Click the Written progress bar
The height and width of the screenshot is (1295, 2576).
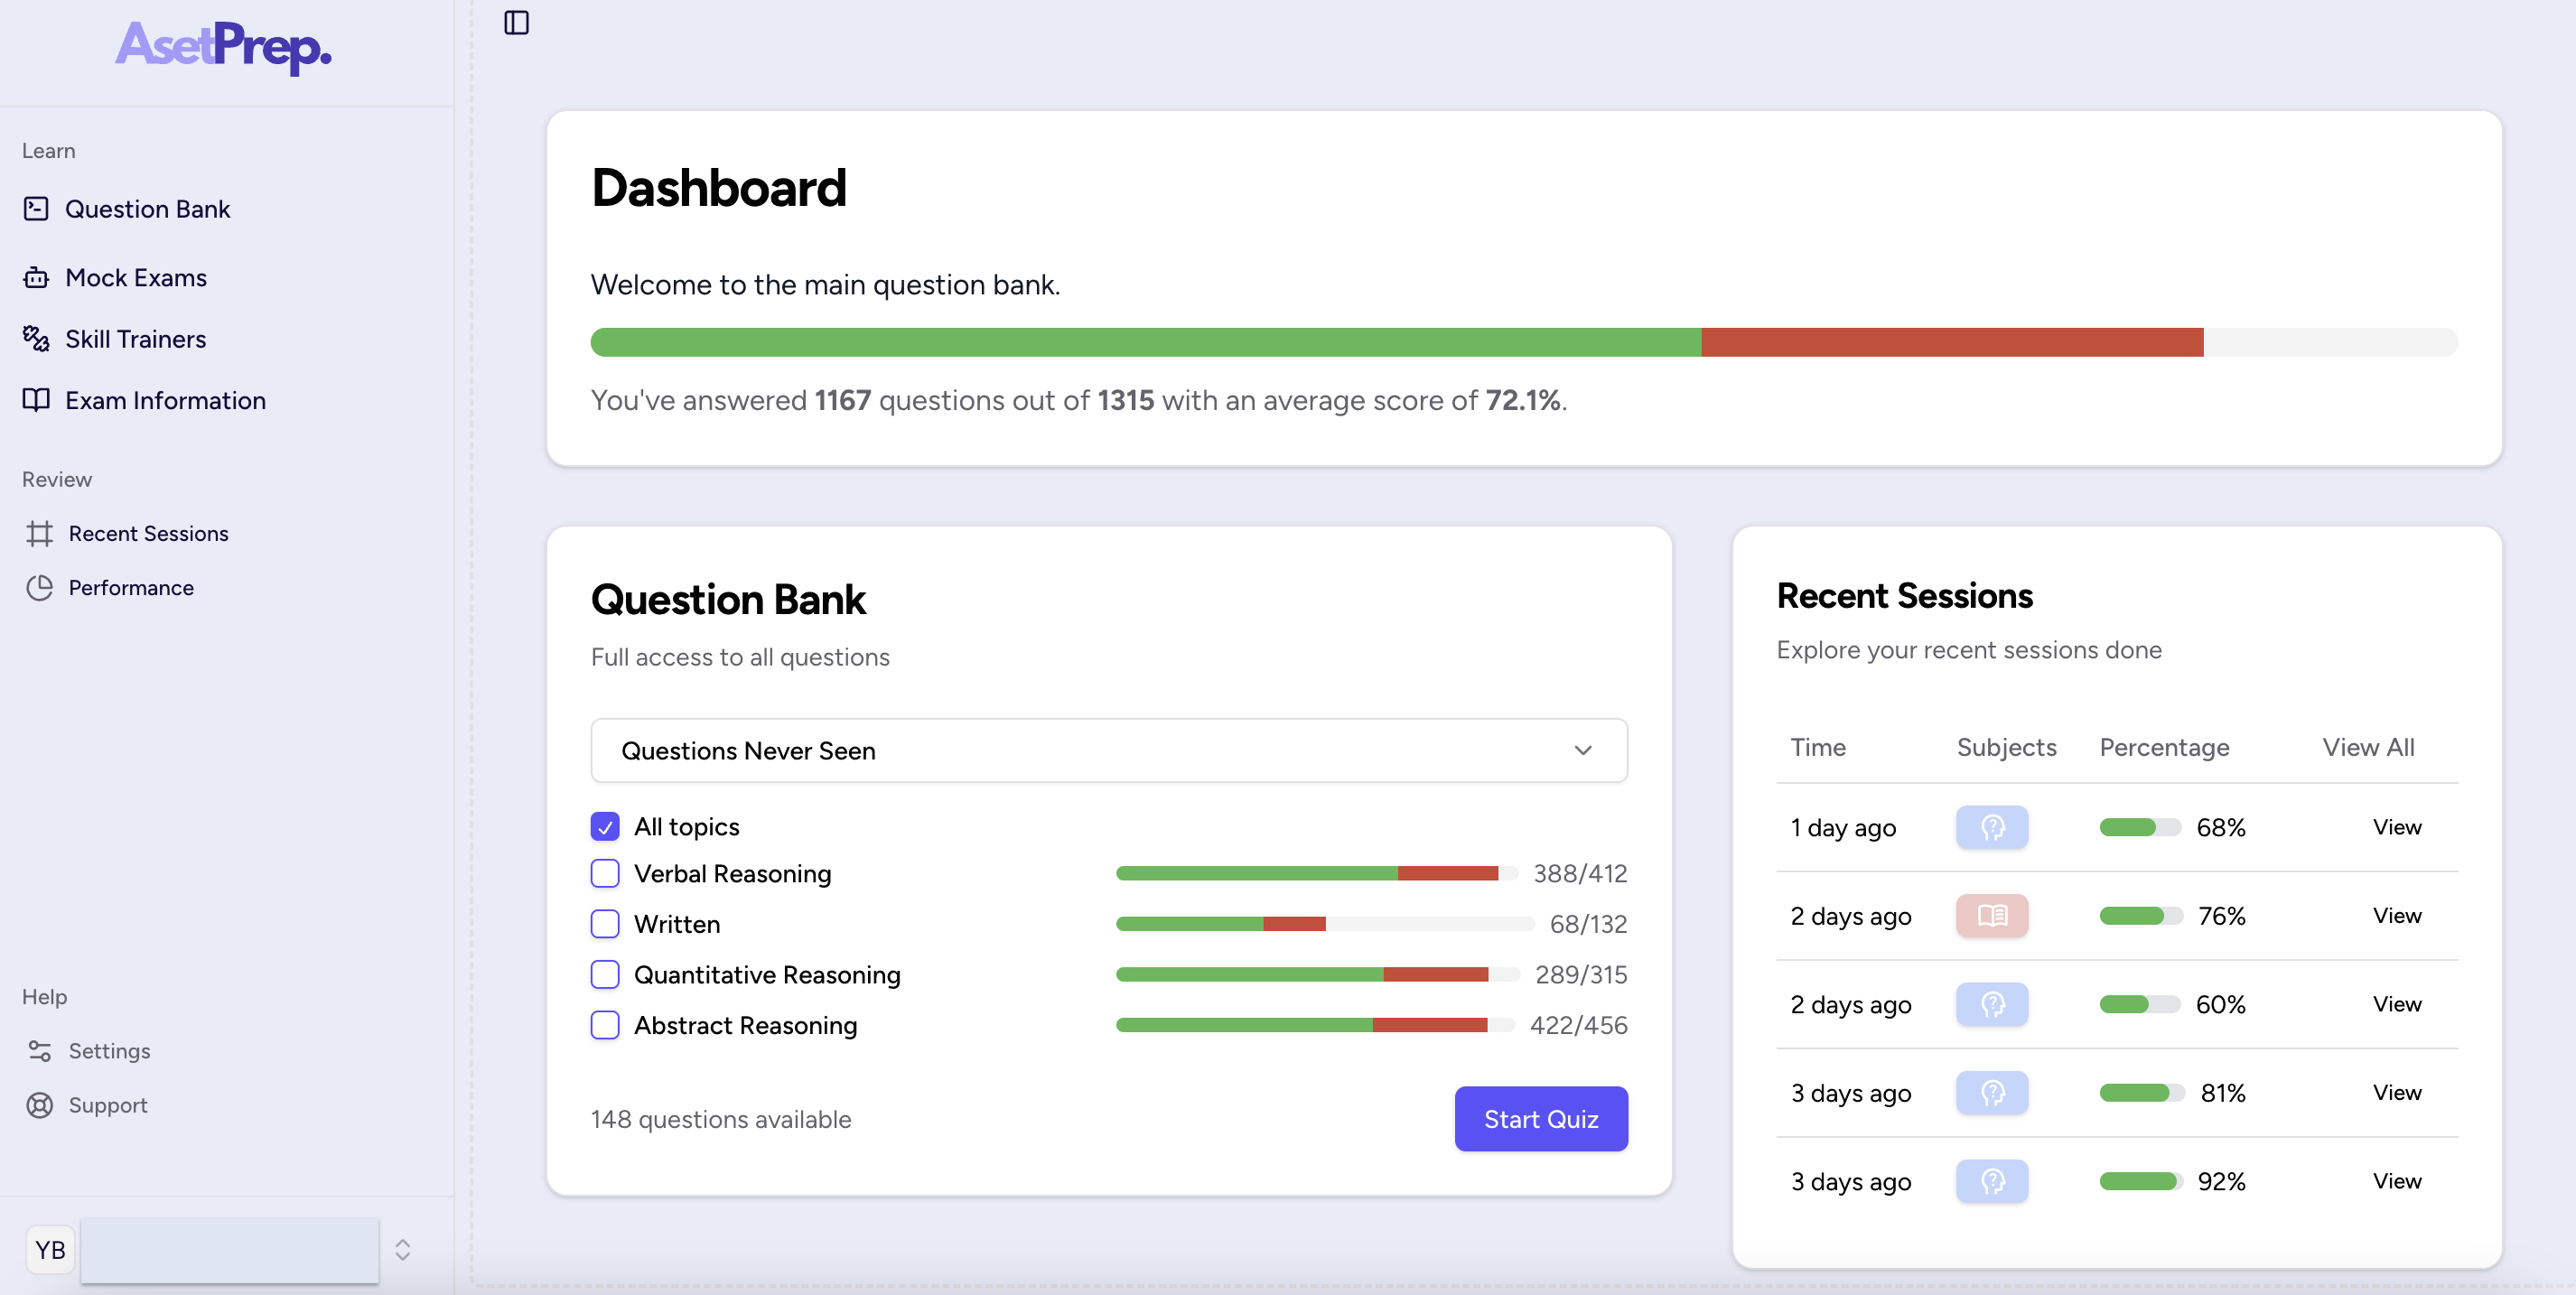[x=1325, y=923]
